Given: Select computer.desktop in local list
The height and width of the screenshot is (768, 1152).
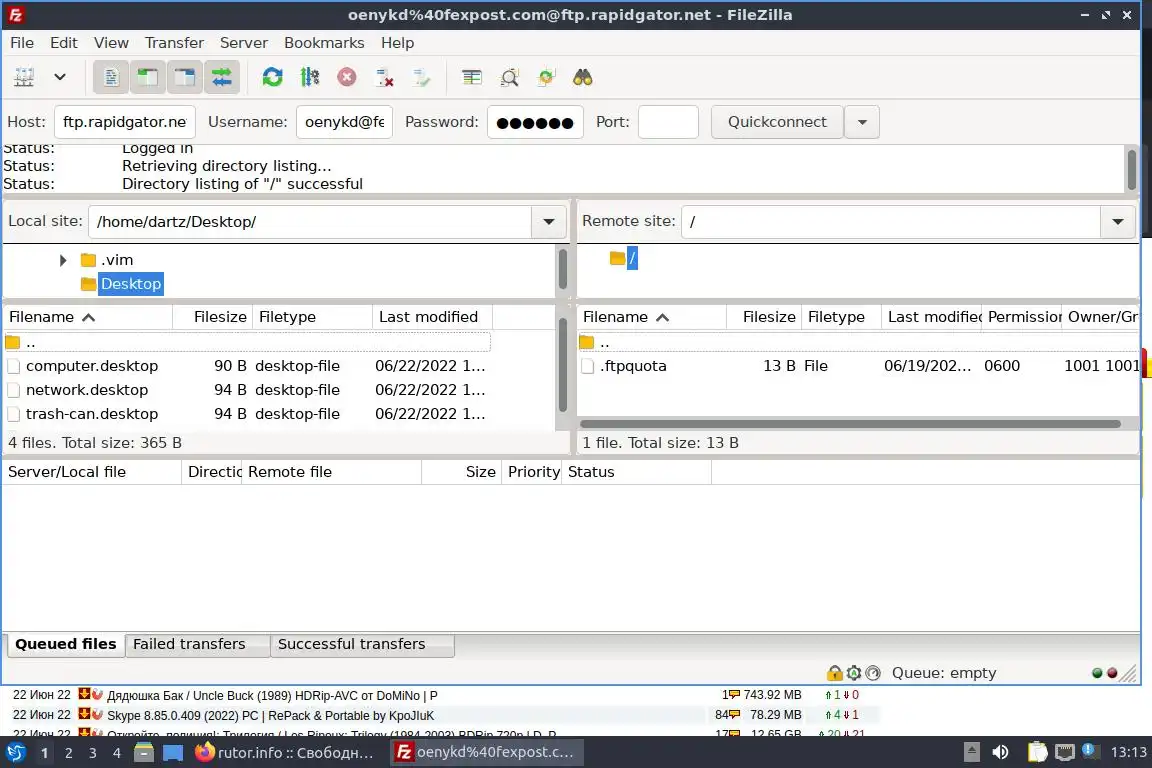Looking at the screenshot, I should pos(247,366).
